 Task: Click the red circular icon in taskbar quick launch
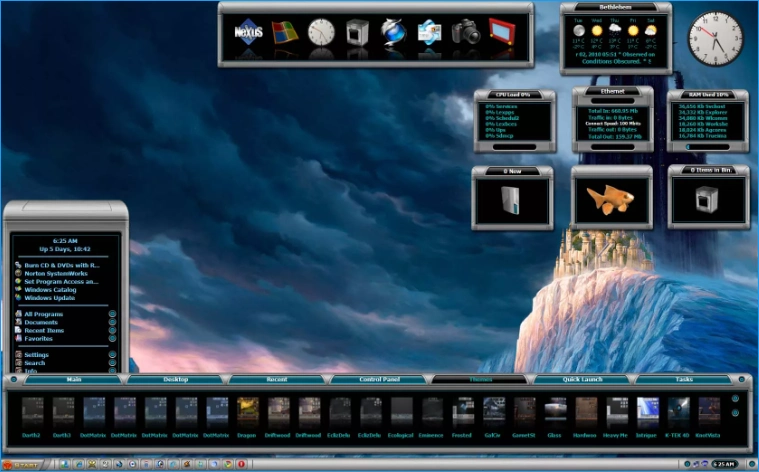click(241, 464)
